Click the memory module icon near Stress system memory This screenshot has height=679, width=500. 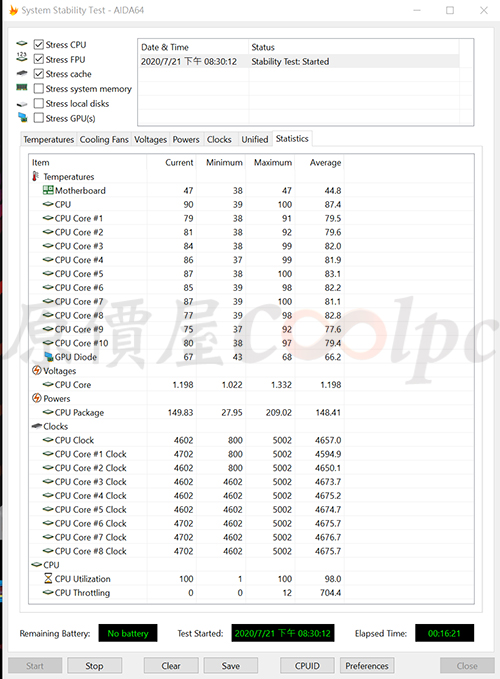click(x=22, y=87)
